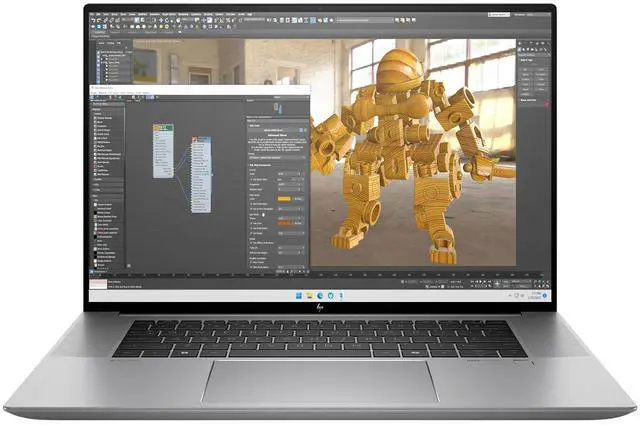Click the Box button under Object Type

click(x=525, y=69)
